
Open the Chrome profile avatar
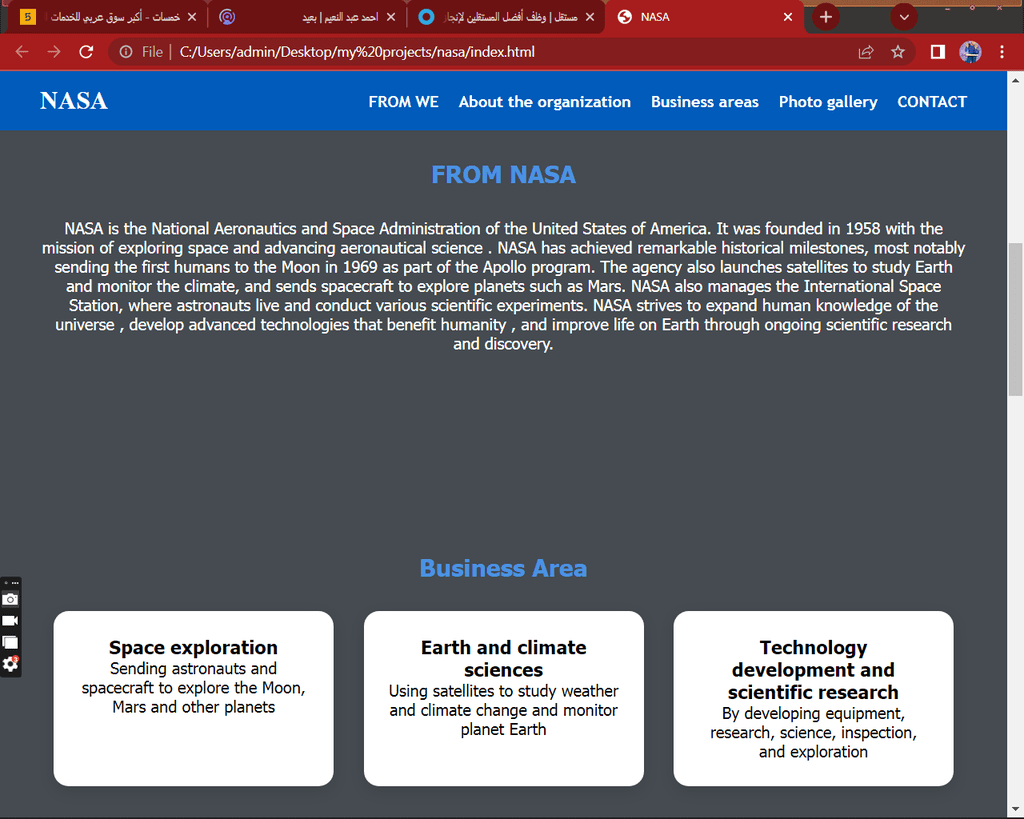970,52
